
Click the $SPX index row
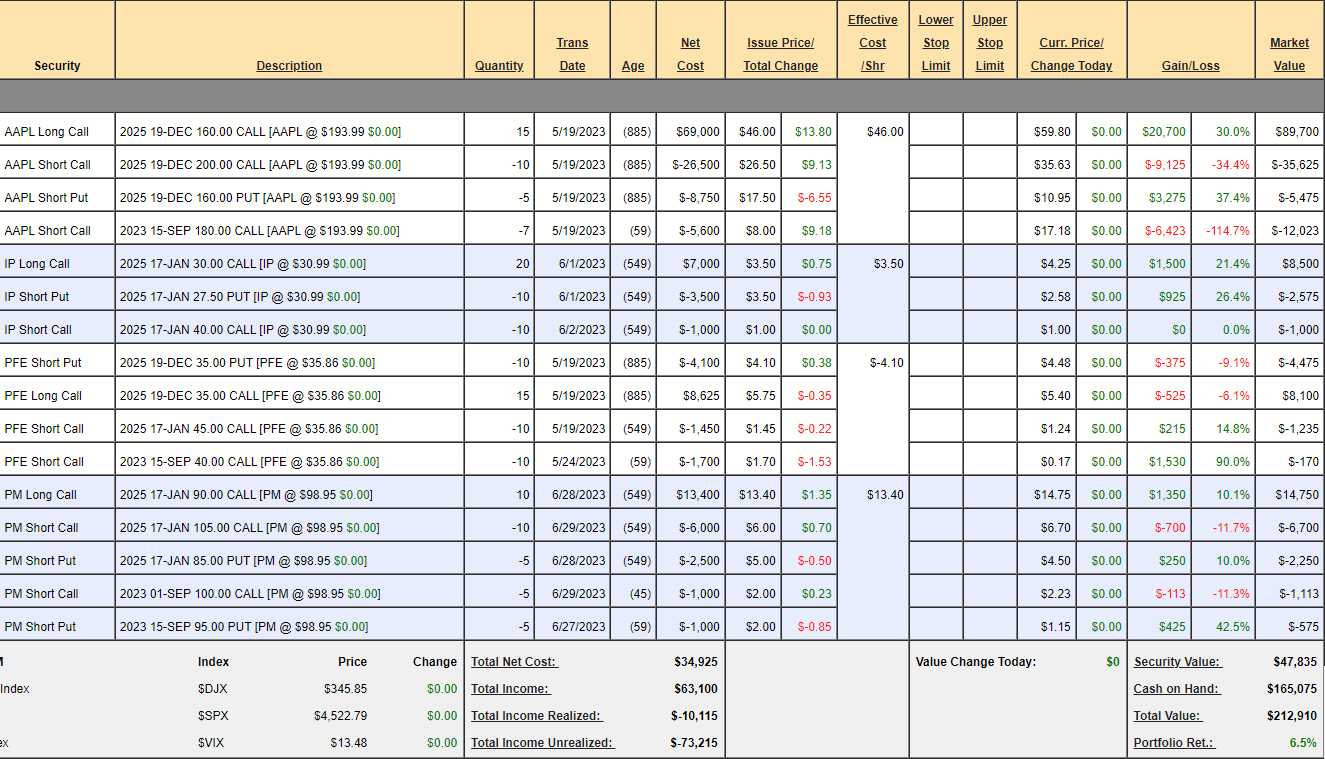click(214, 716)
